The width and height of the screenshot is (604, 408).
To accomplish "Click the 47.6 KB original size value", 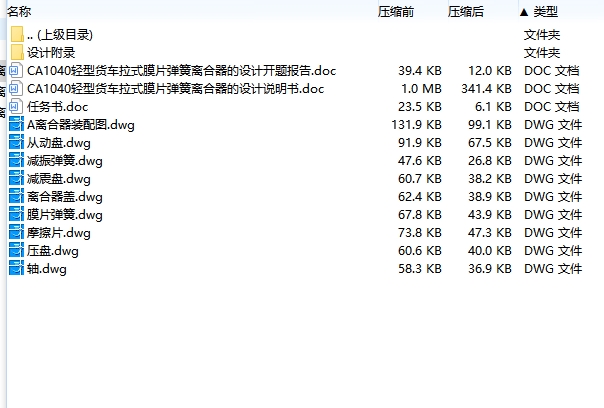I will (420, 161).
